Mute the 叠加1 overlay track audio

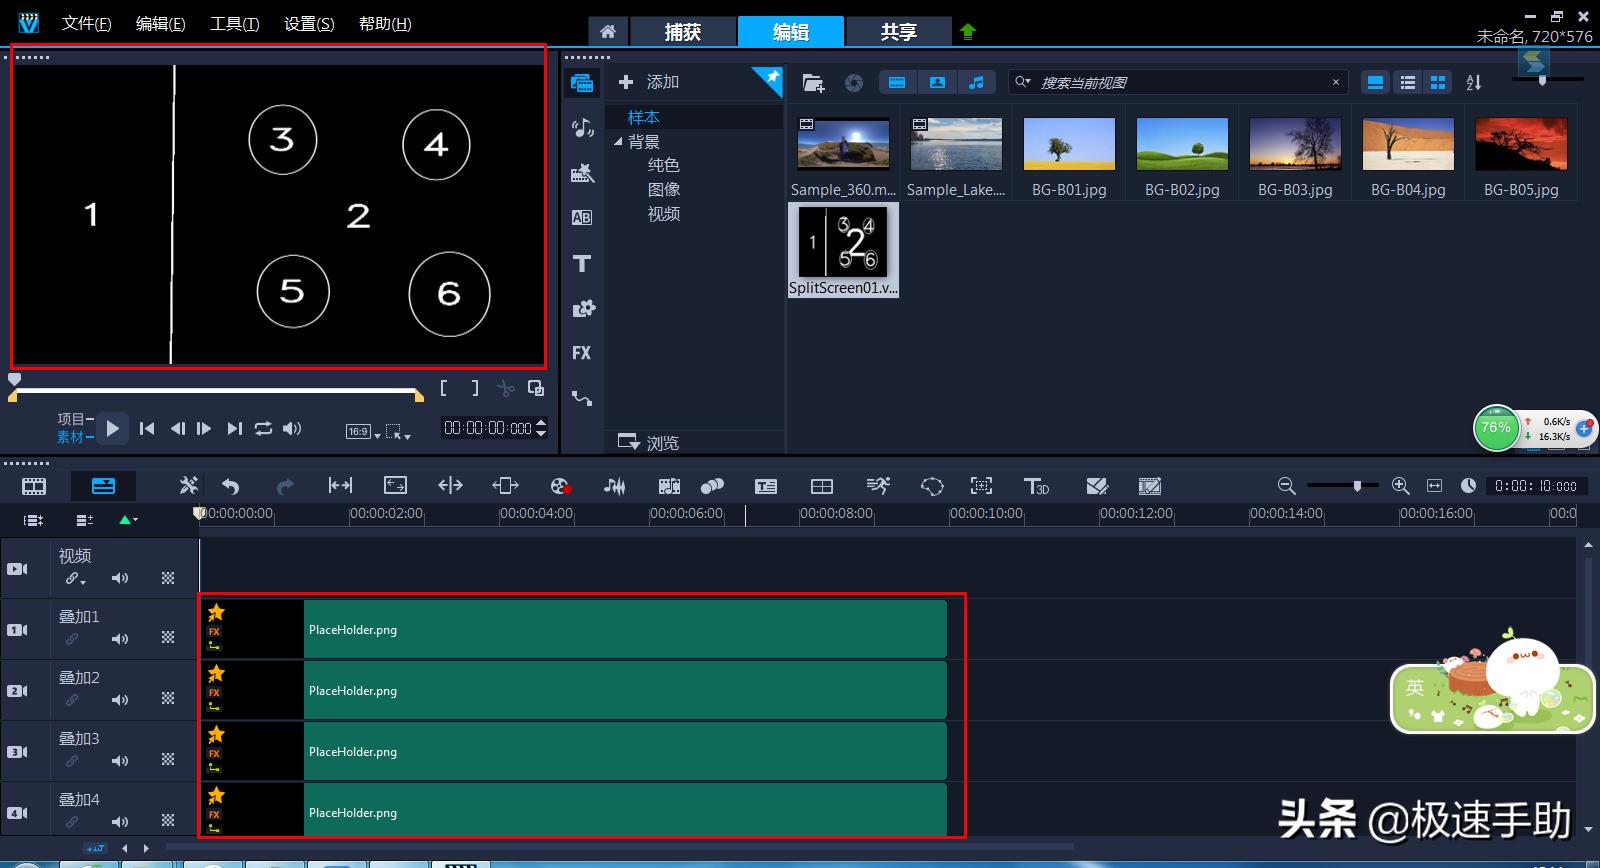tap(120, 638)
